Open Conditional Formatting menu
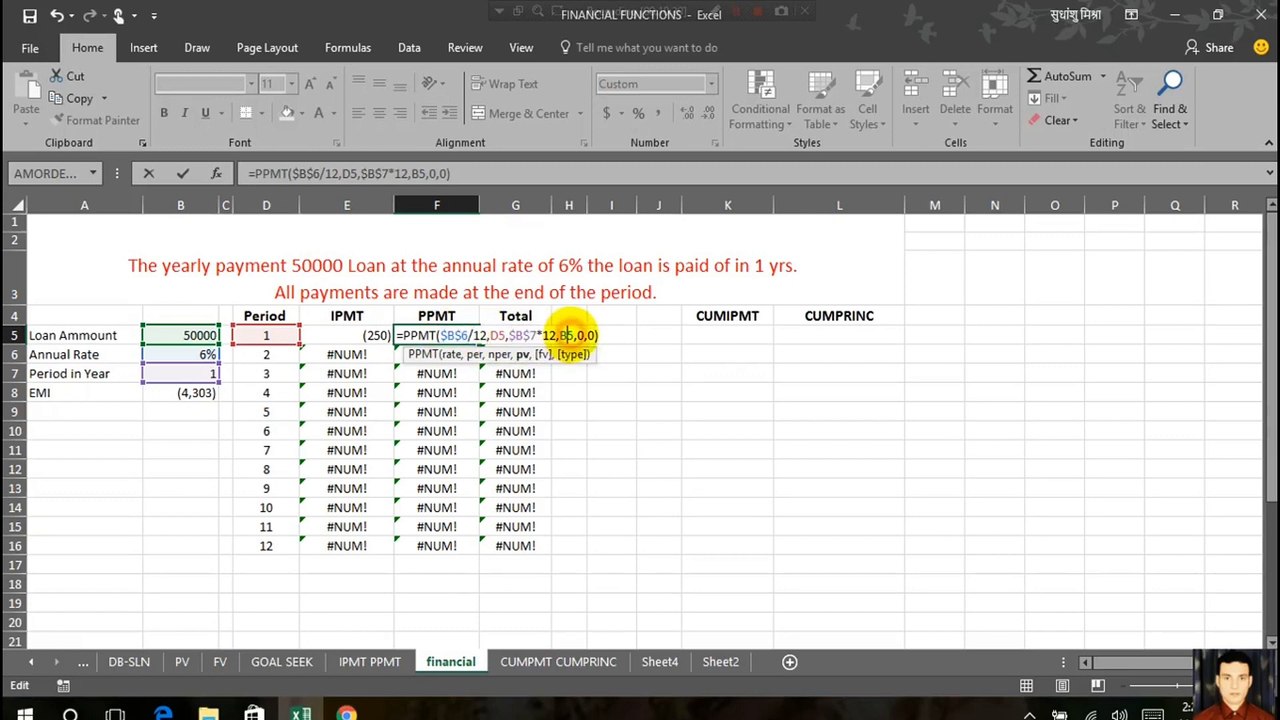The width and height of the screenshot is (1280, 720). click(760, 100)
